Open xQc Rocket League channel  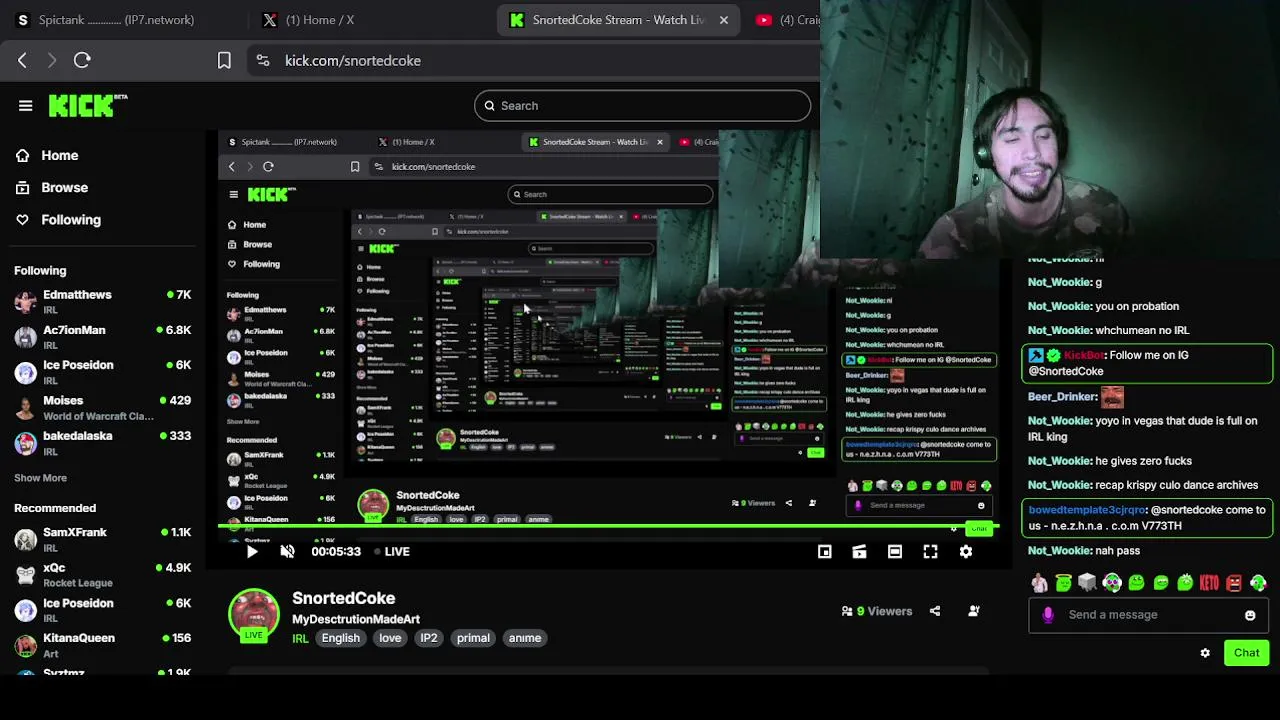[102, 575]
